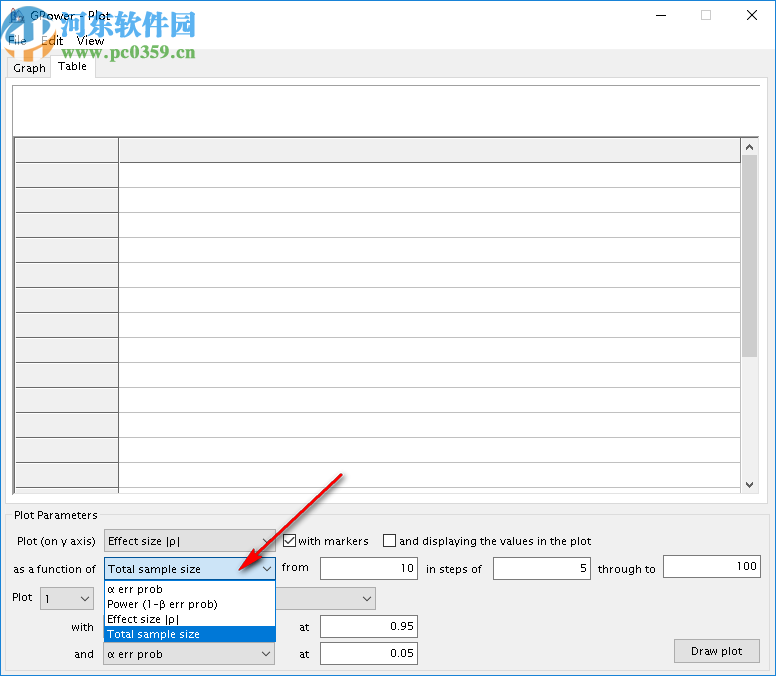Toggle the 'with markers' checkbox
This screenshot has height=676, width=776.
point(290,540)
